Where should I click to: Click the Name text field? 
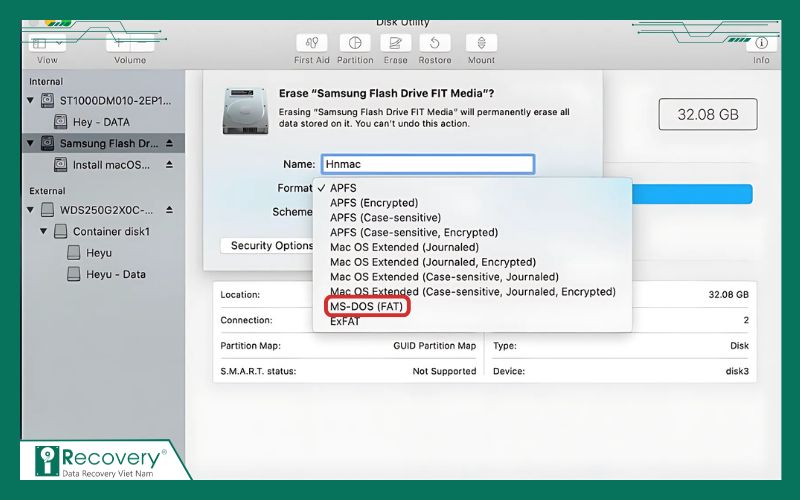pos(427,164)
